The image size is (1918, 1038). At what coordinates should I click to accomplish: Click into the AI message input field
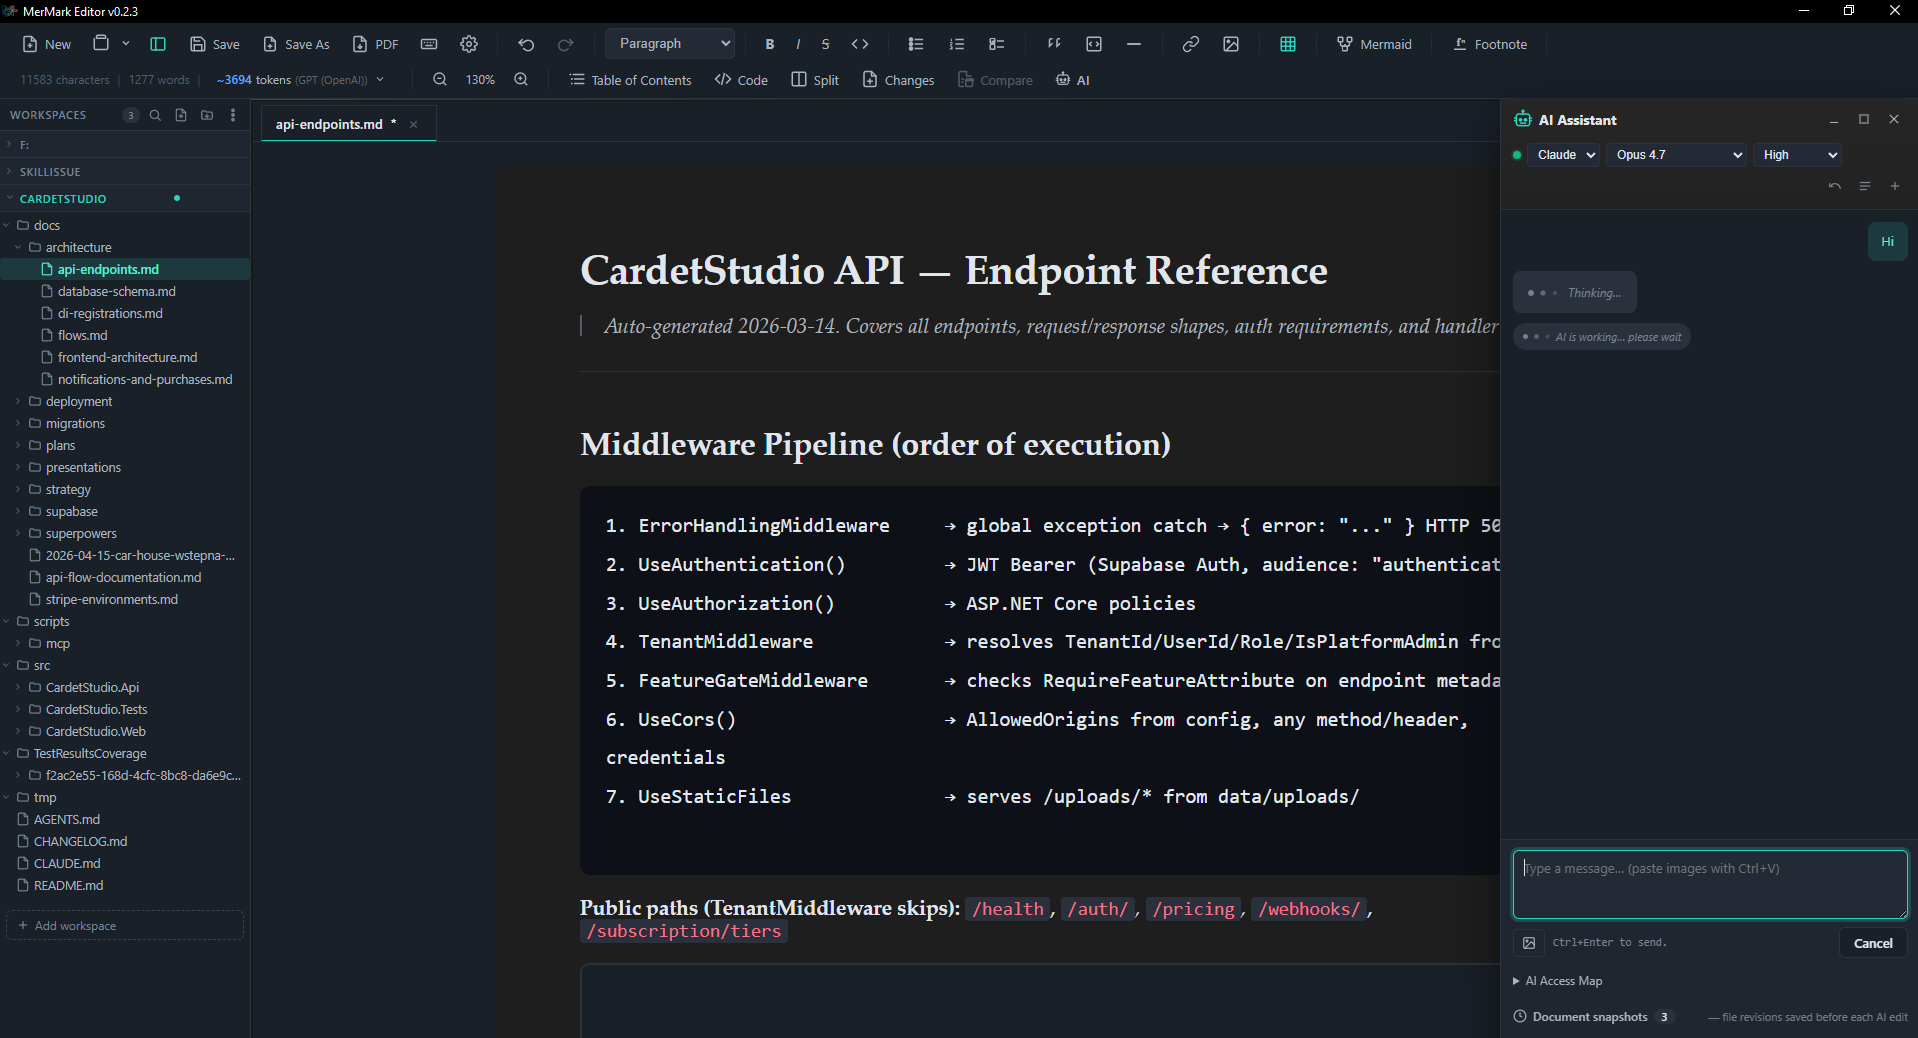[1710, 884]
